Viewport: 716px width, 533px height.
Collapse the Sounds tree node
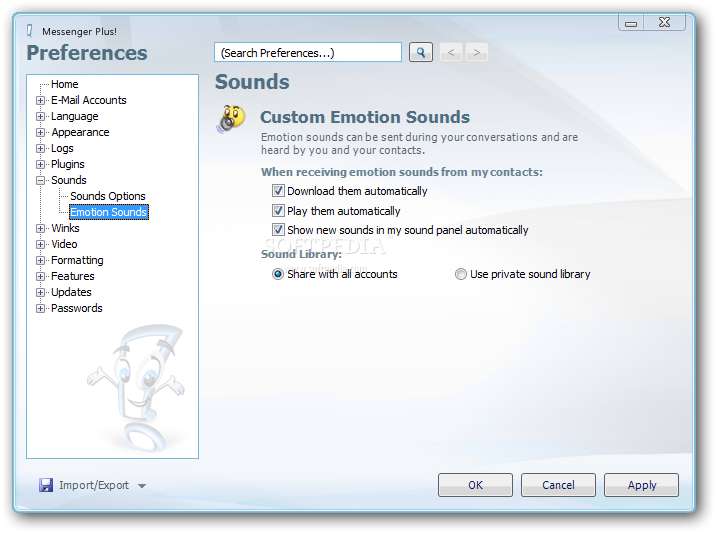tap(41, 180)
